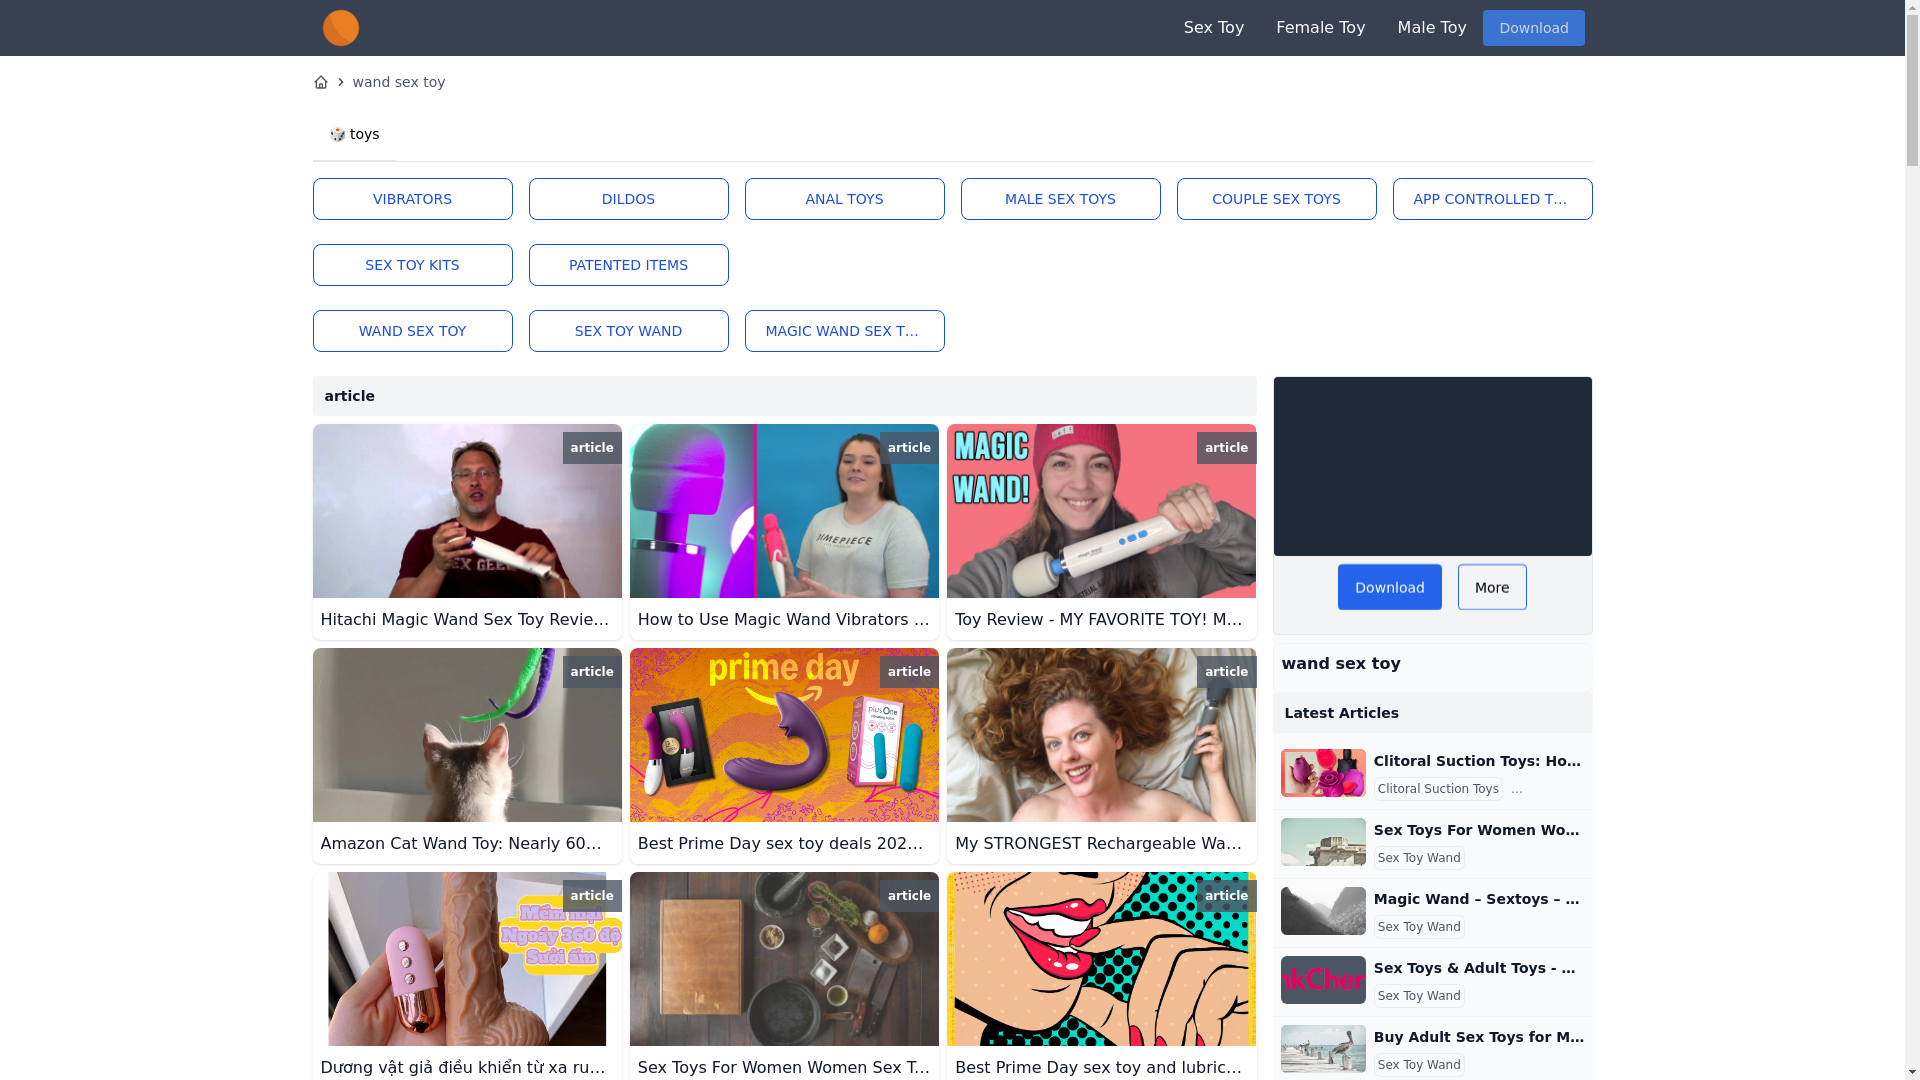The height and width of the screenshot is (1080, 1920).
Task: Go to the home breadcrumb icon
Action: (x=320, y=82)
